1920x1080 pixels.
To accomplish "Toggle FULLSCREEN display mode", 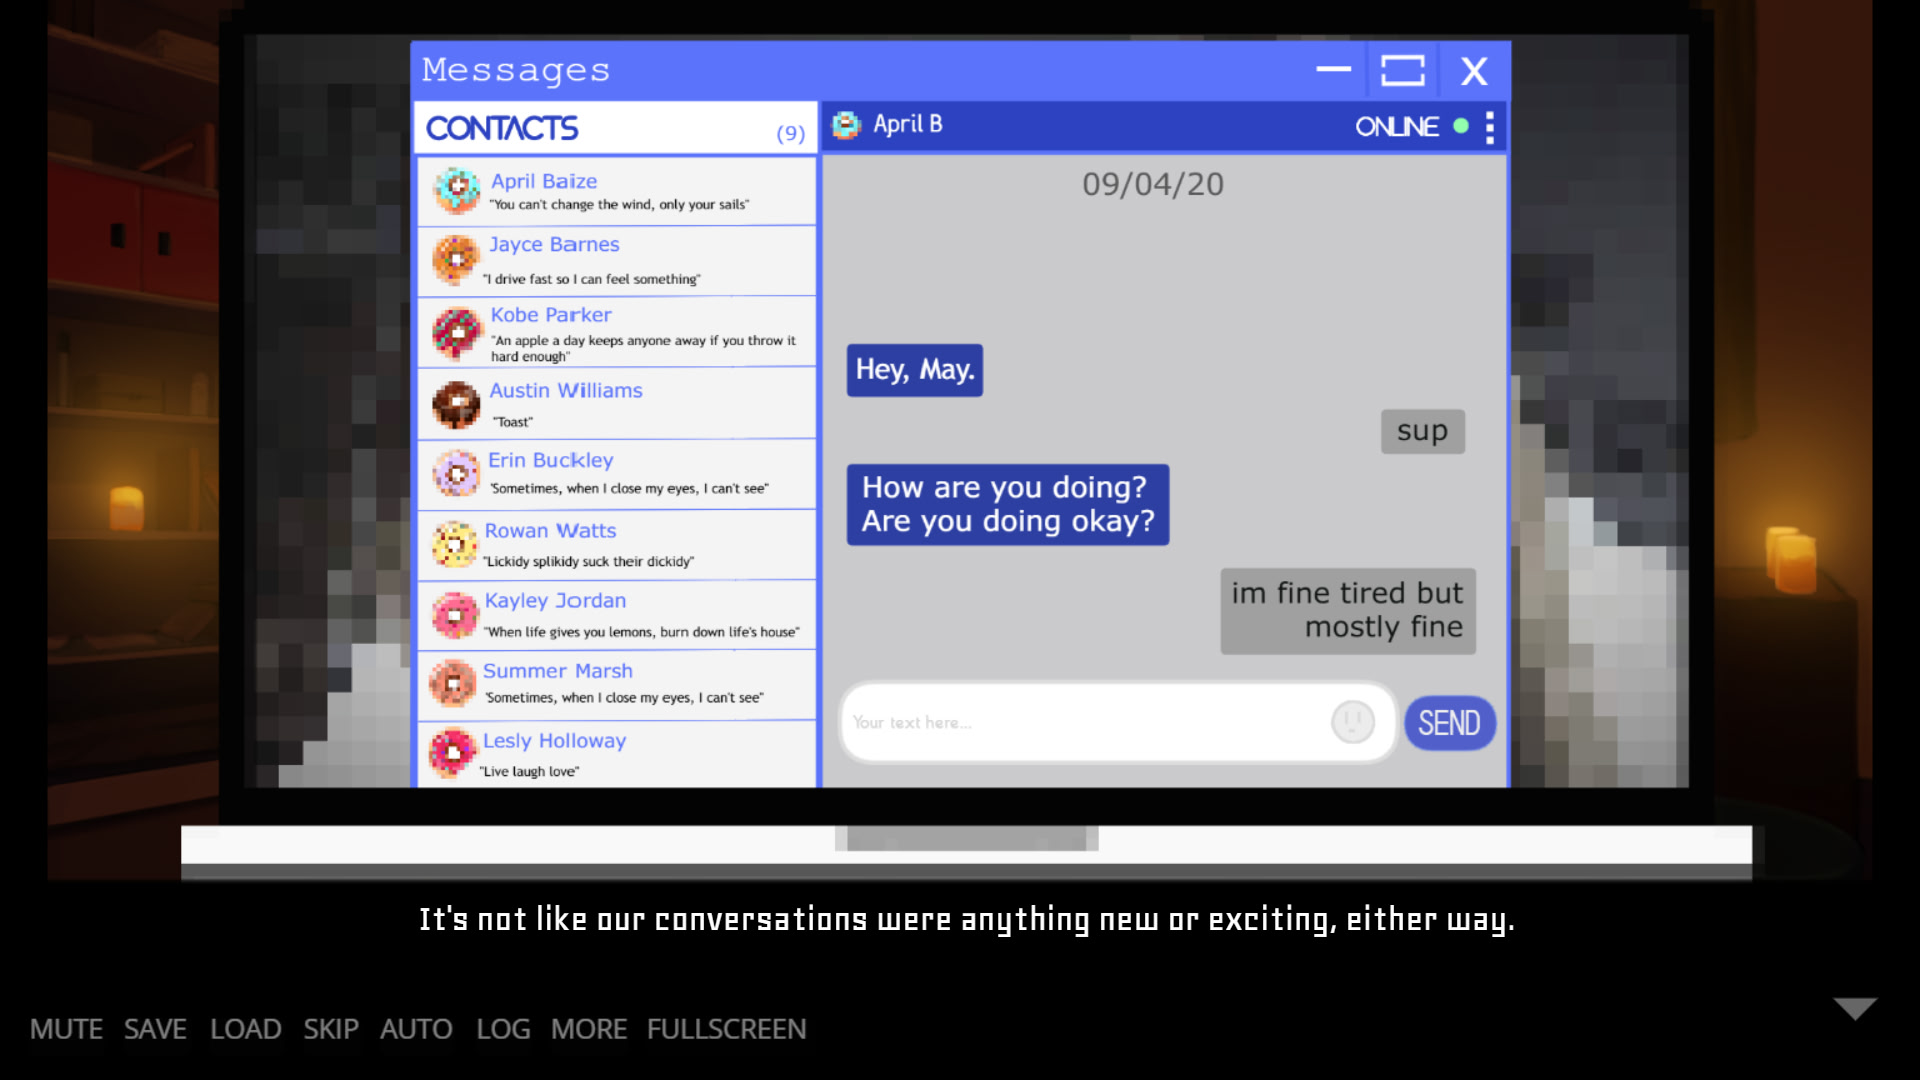I will tap(726, 1029).
